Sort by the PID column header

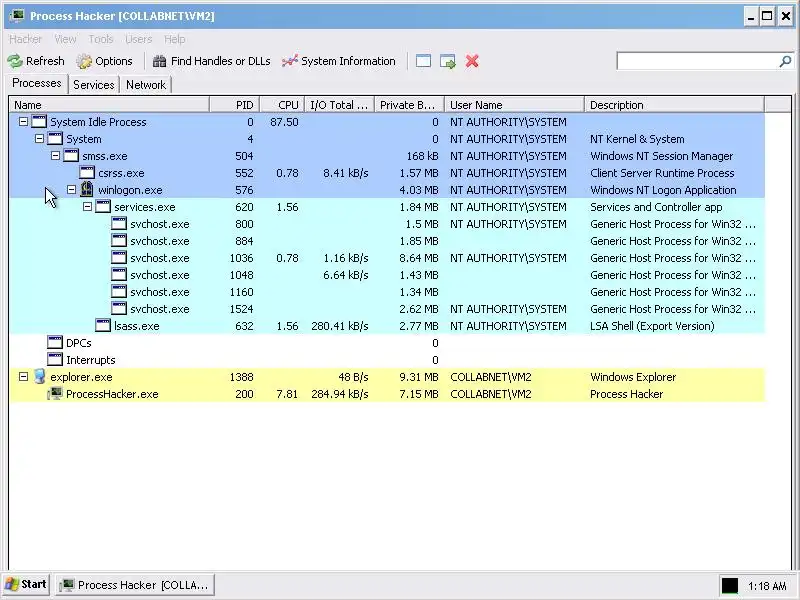point(235,105)
